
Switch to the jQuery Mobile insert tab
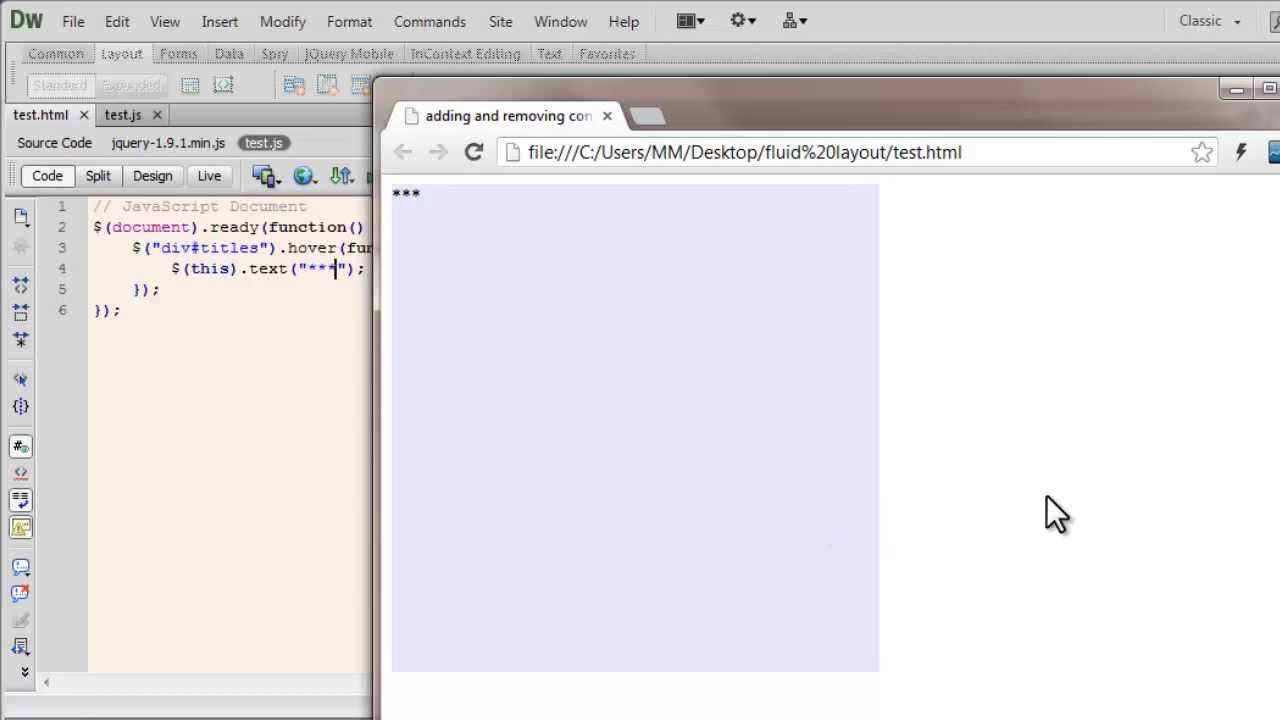(349, 54)
